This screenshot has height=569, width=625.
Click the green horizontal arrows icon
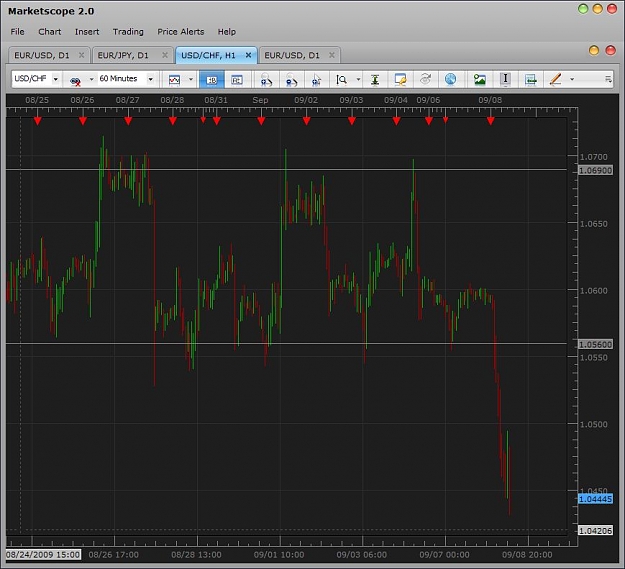531,80
